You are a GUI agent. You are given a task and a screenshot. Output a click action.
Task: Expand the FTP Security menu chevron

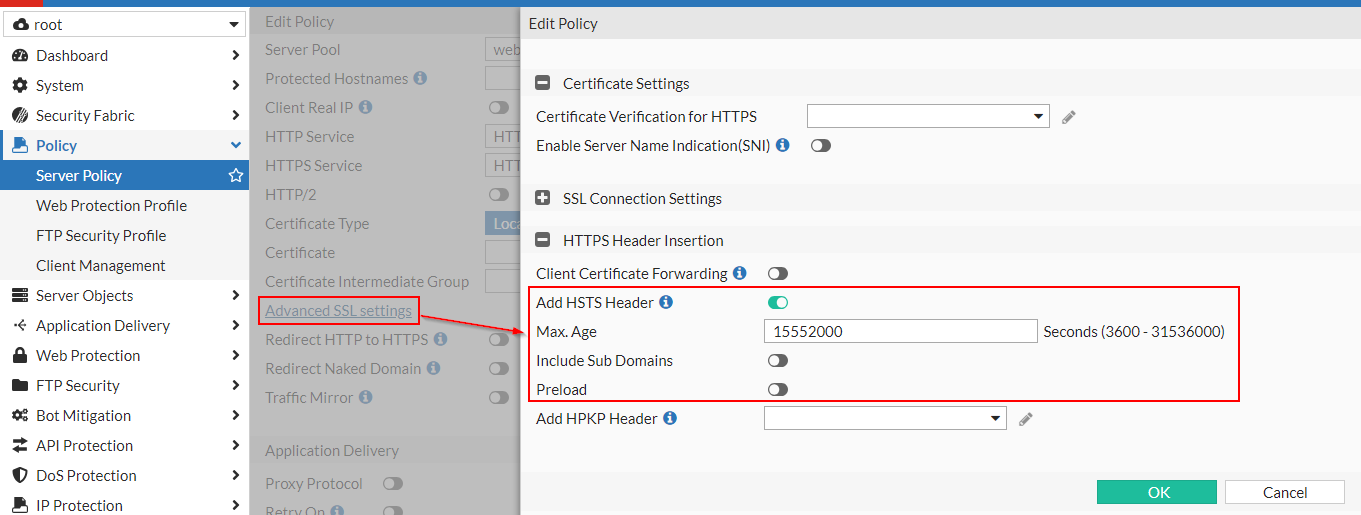coord(236,386)
